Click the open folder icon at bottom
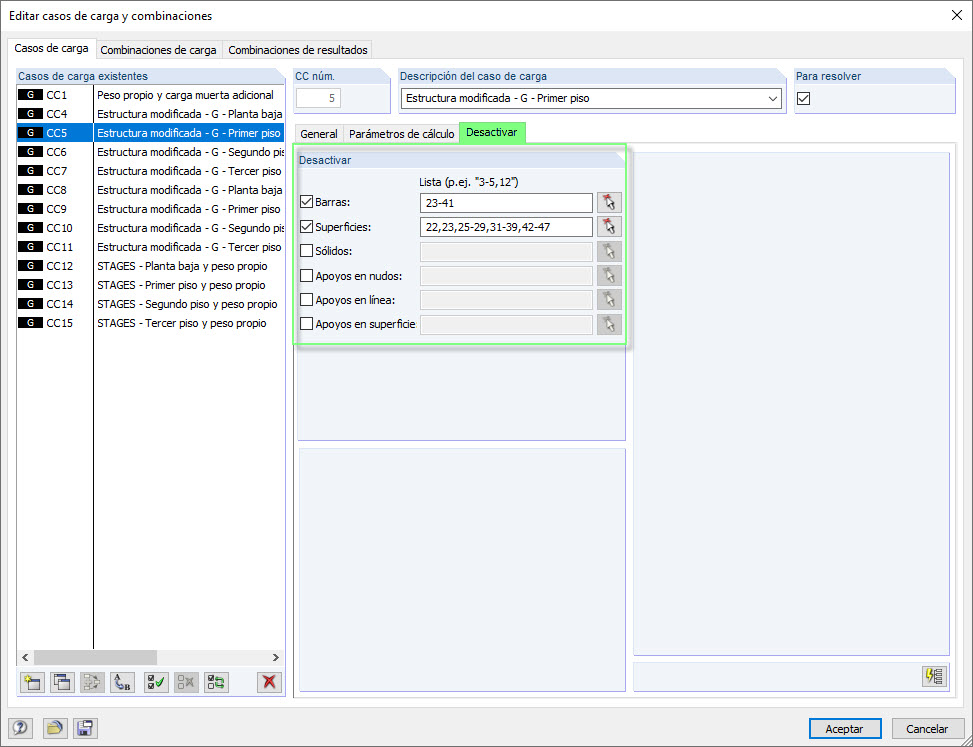Screen dimensions: 973x747 pyautogui.click(x=55, y=728)
